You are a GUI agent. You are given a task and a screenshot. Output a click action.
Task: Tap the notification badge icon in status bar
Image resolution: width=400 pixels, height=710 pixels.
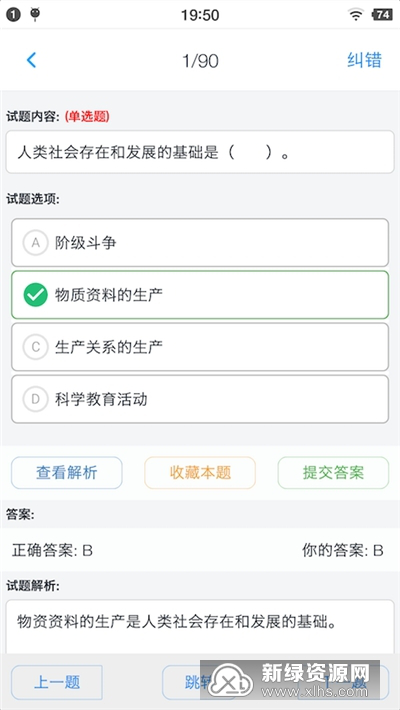13,15
